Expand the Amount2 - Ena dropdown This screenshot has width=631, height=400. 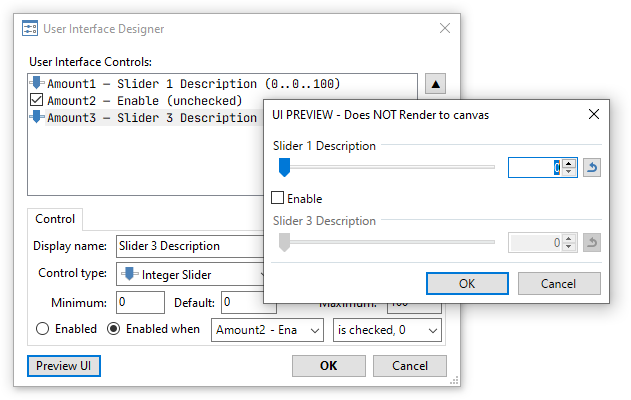coord(267,329)
